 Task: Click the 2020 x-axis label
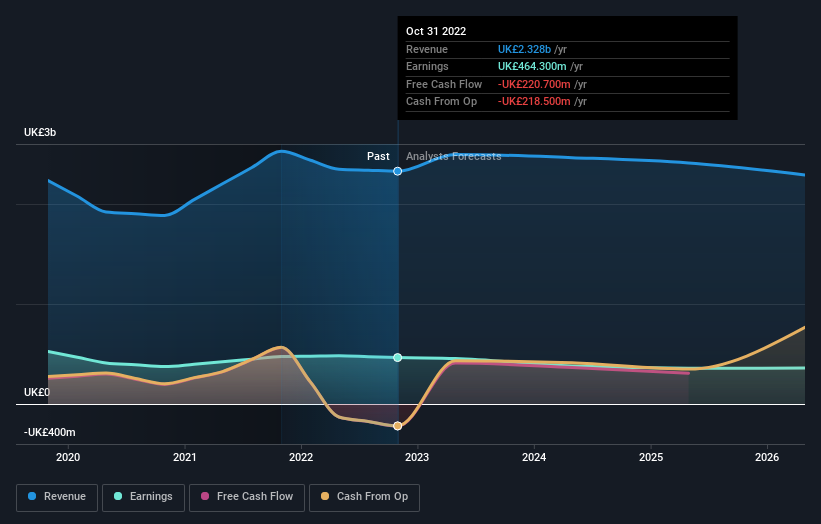pyautogui.click(x=68, y=458)
